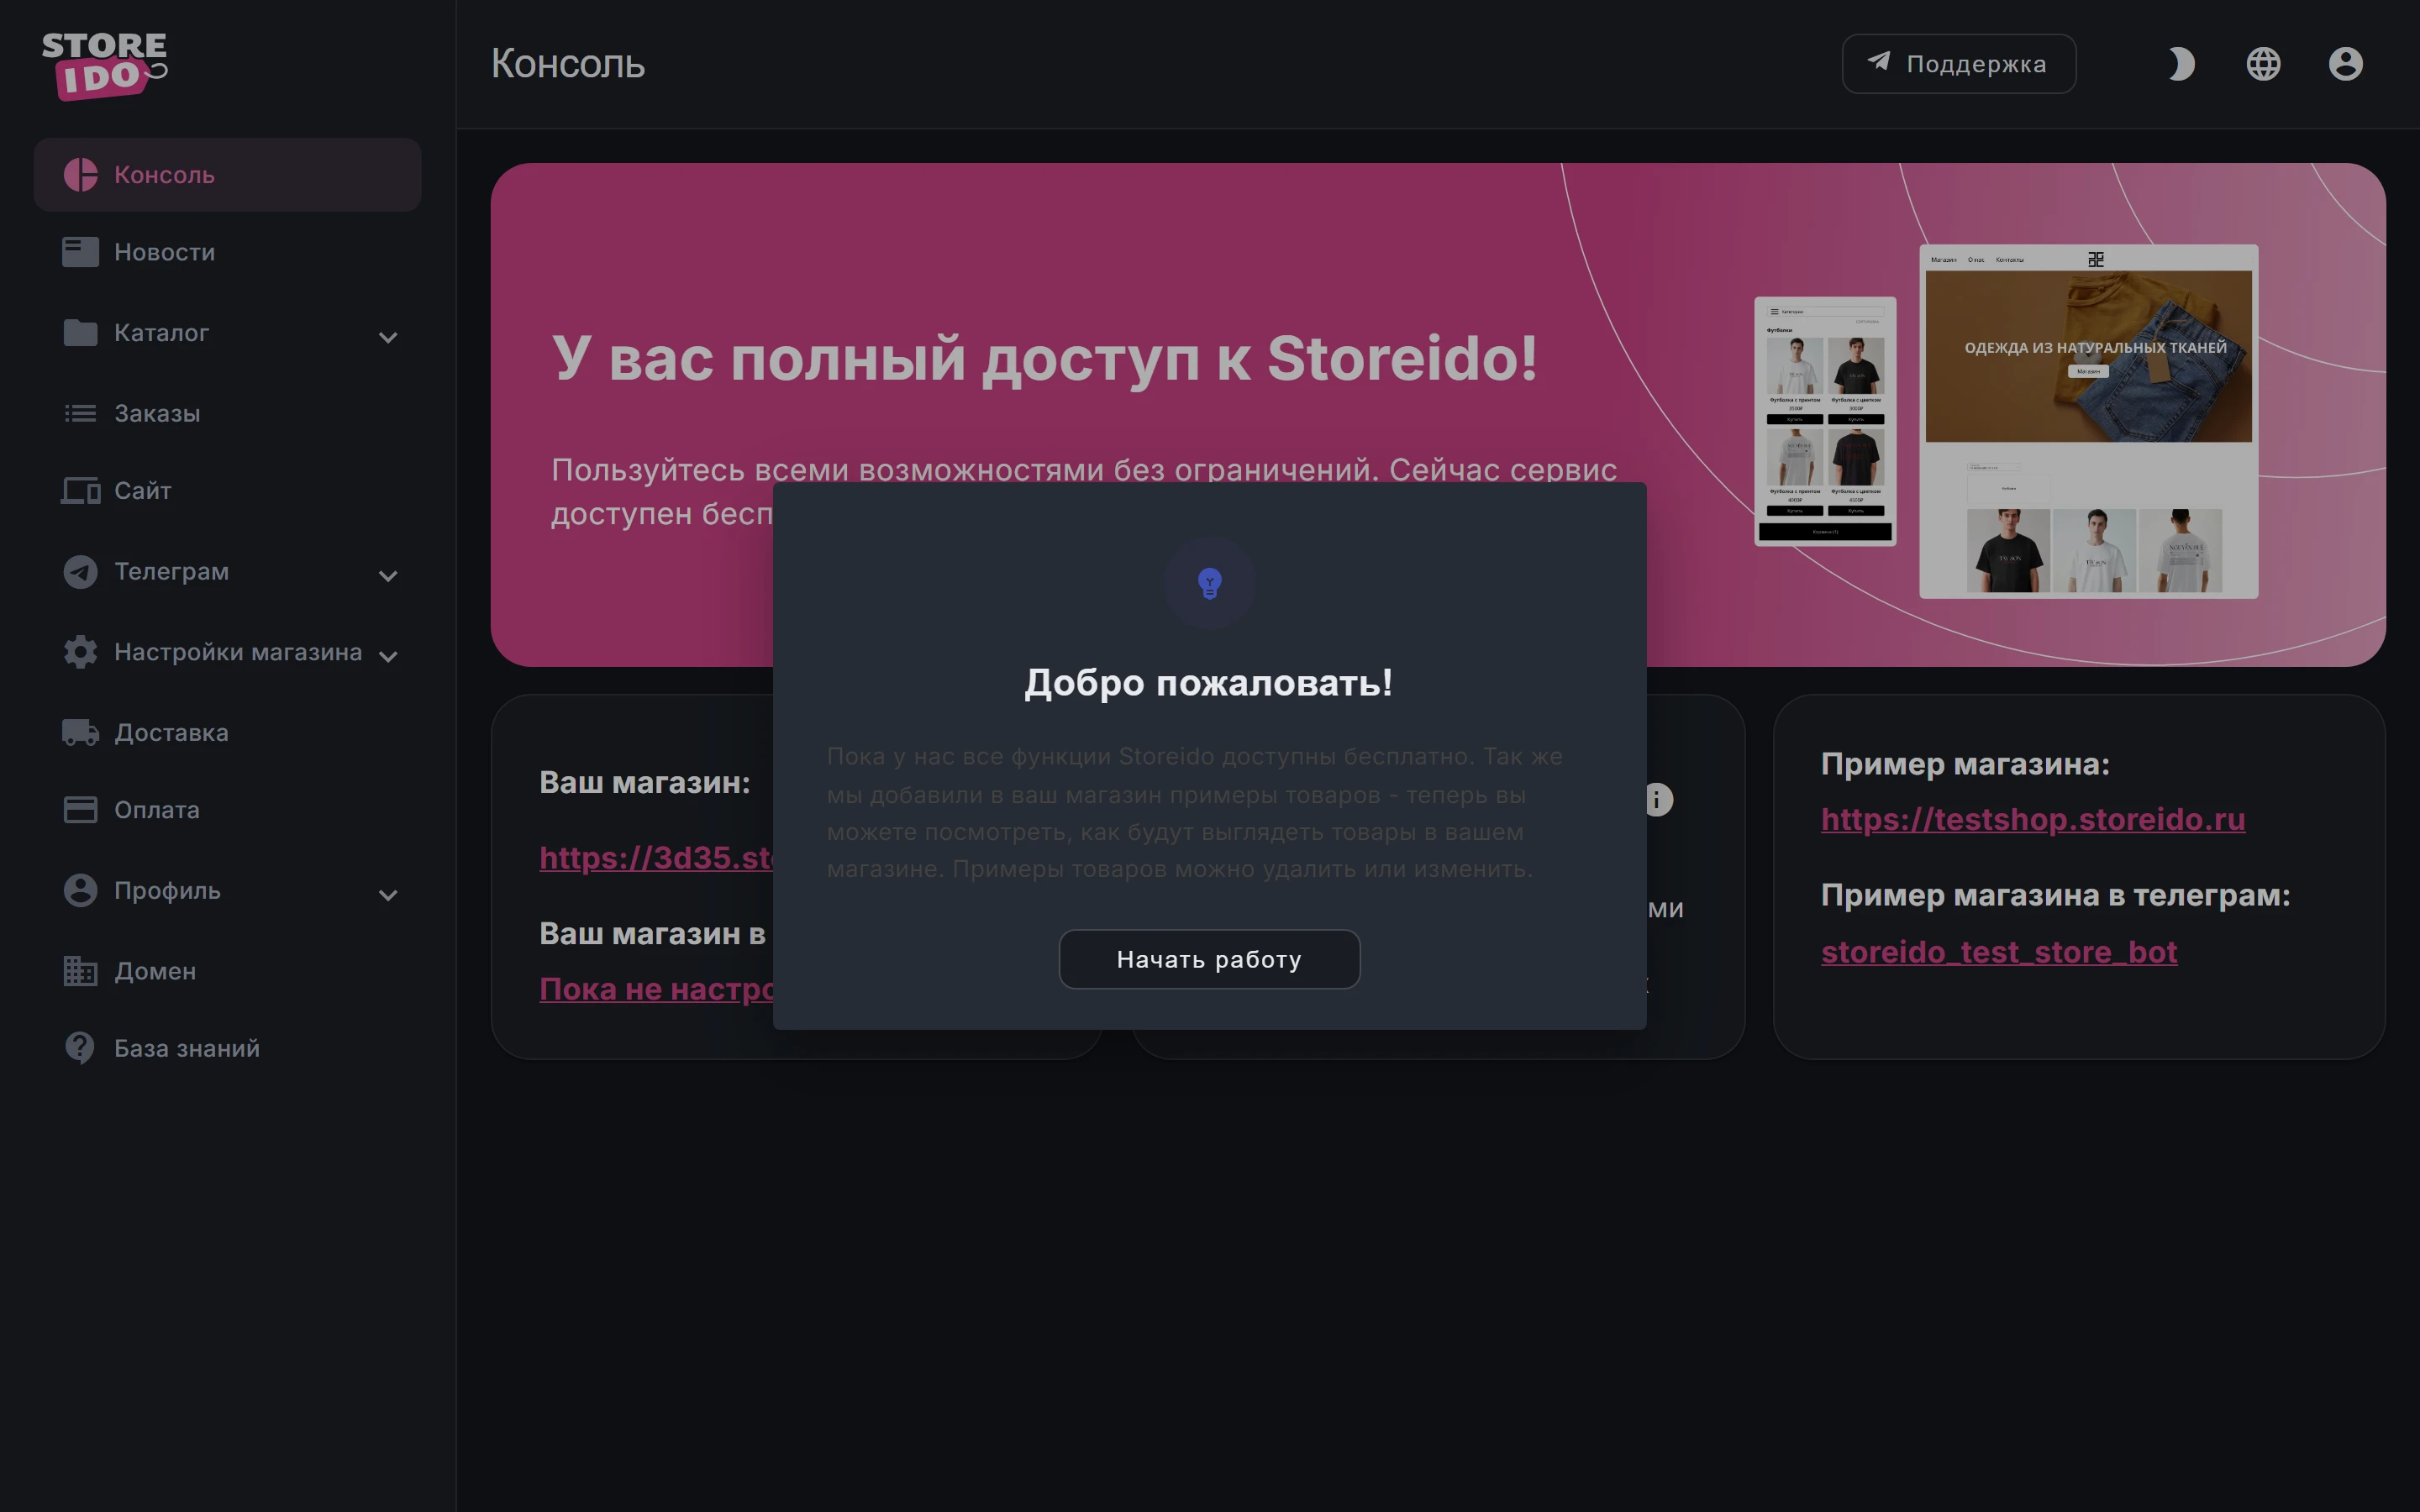Click the Ваш магазин: label
Screen dimensions: 2420x1512
[x=645, y=782]
